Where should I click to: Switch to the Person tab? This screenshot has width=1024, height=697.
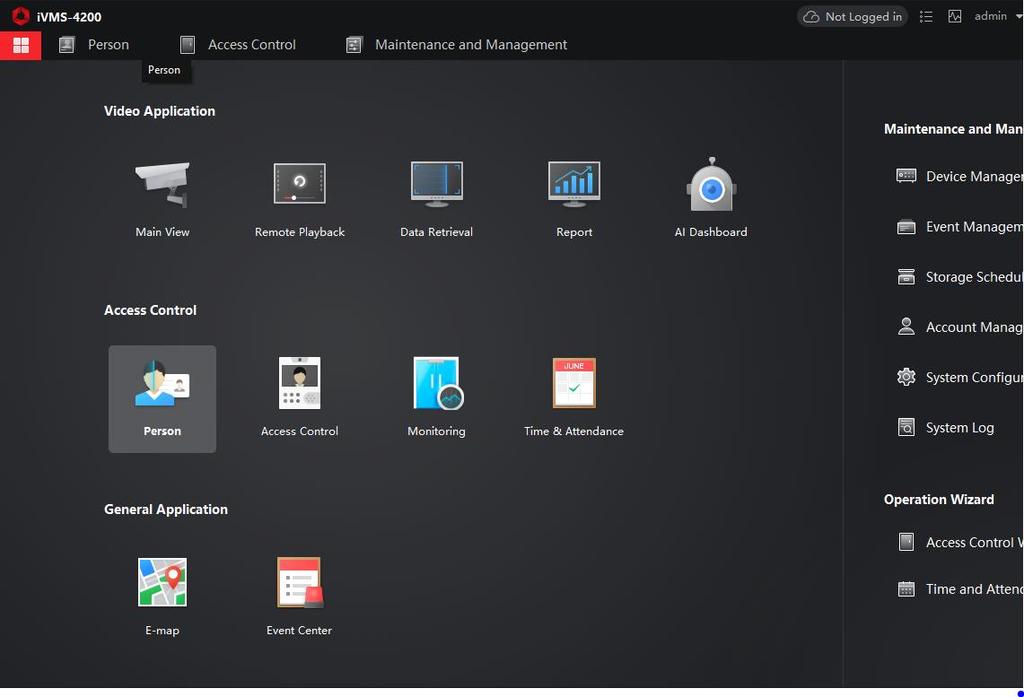pyautogui.click(x=93, y=45)
